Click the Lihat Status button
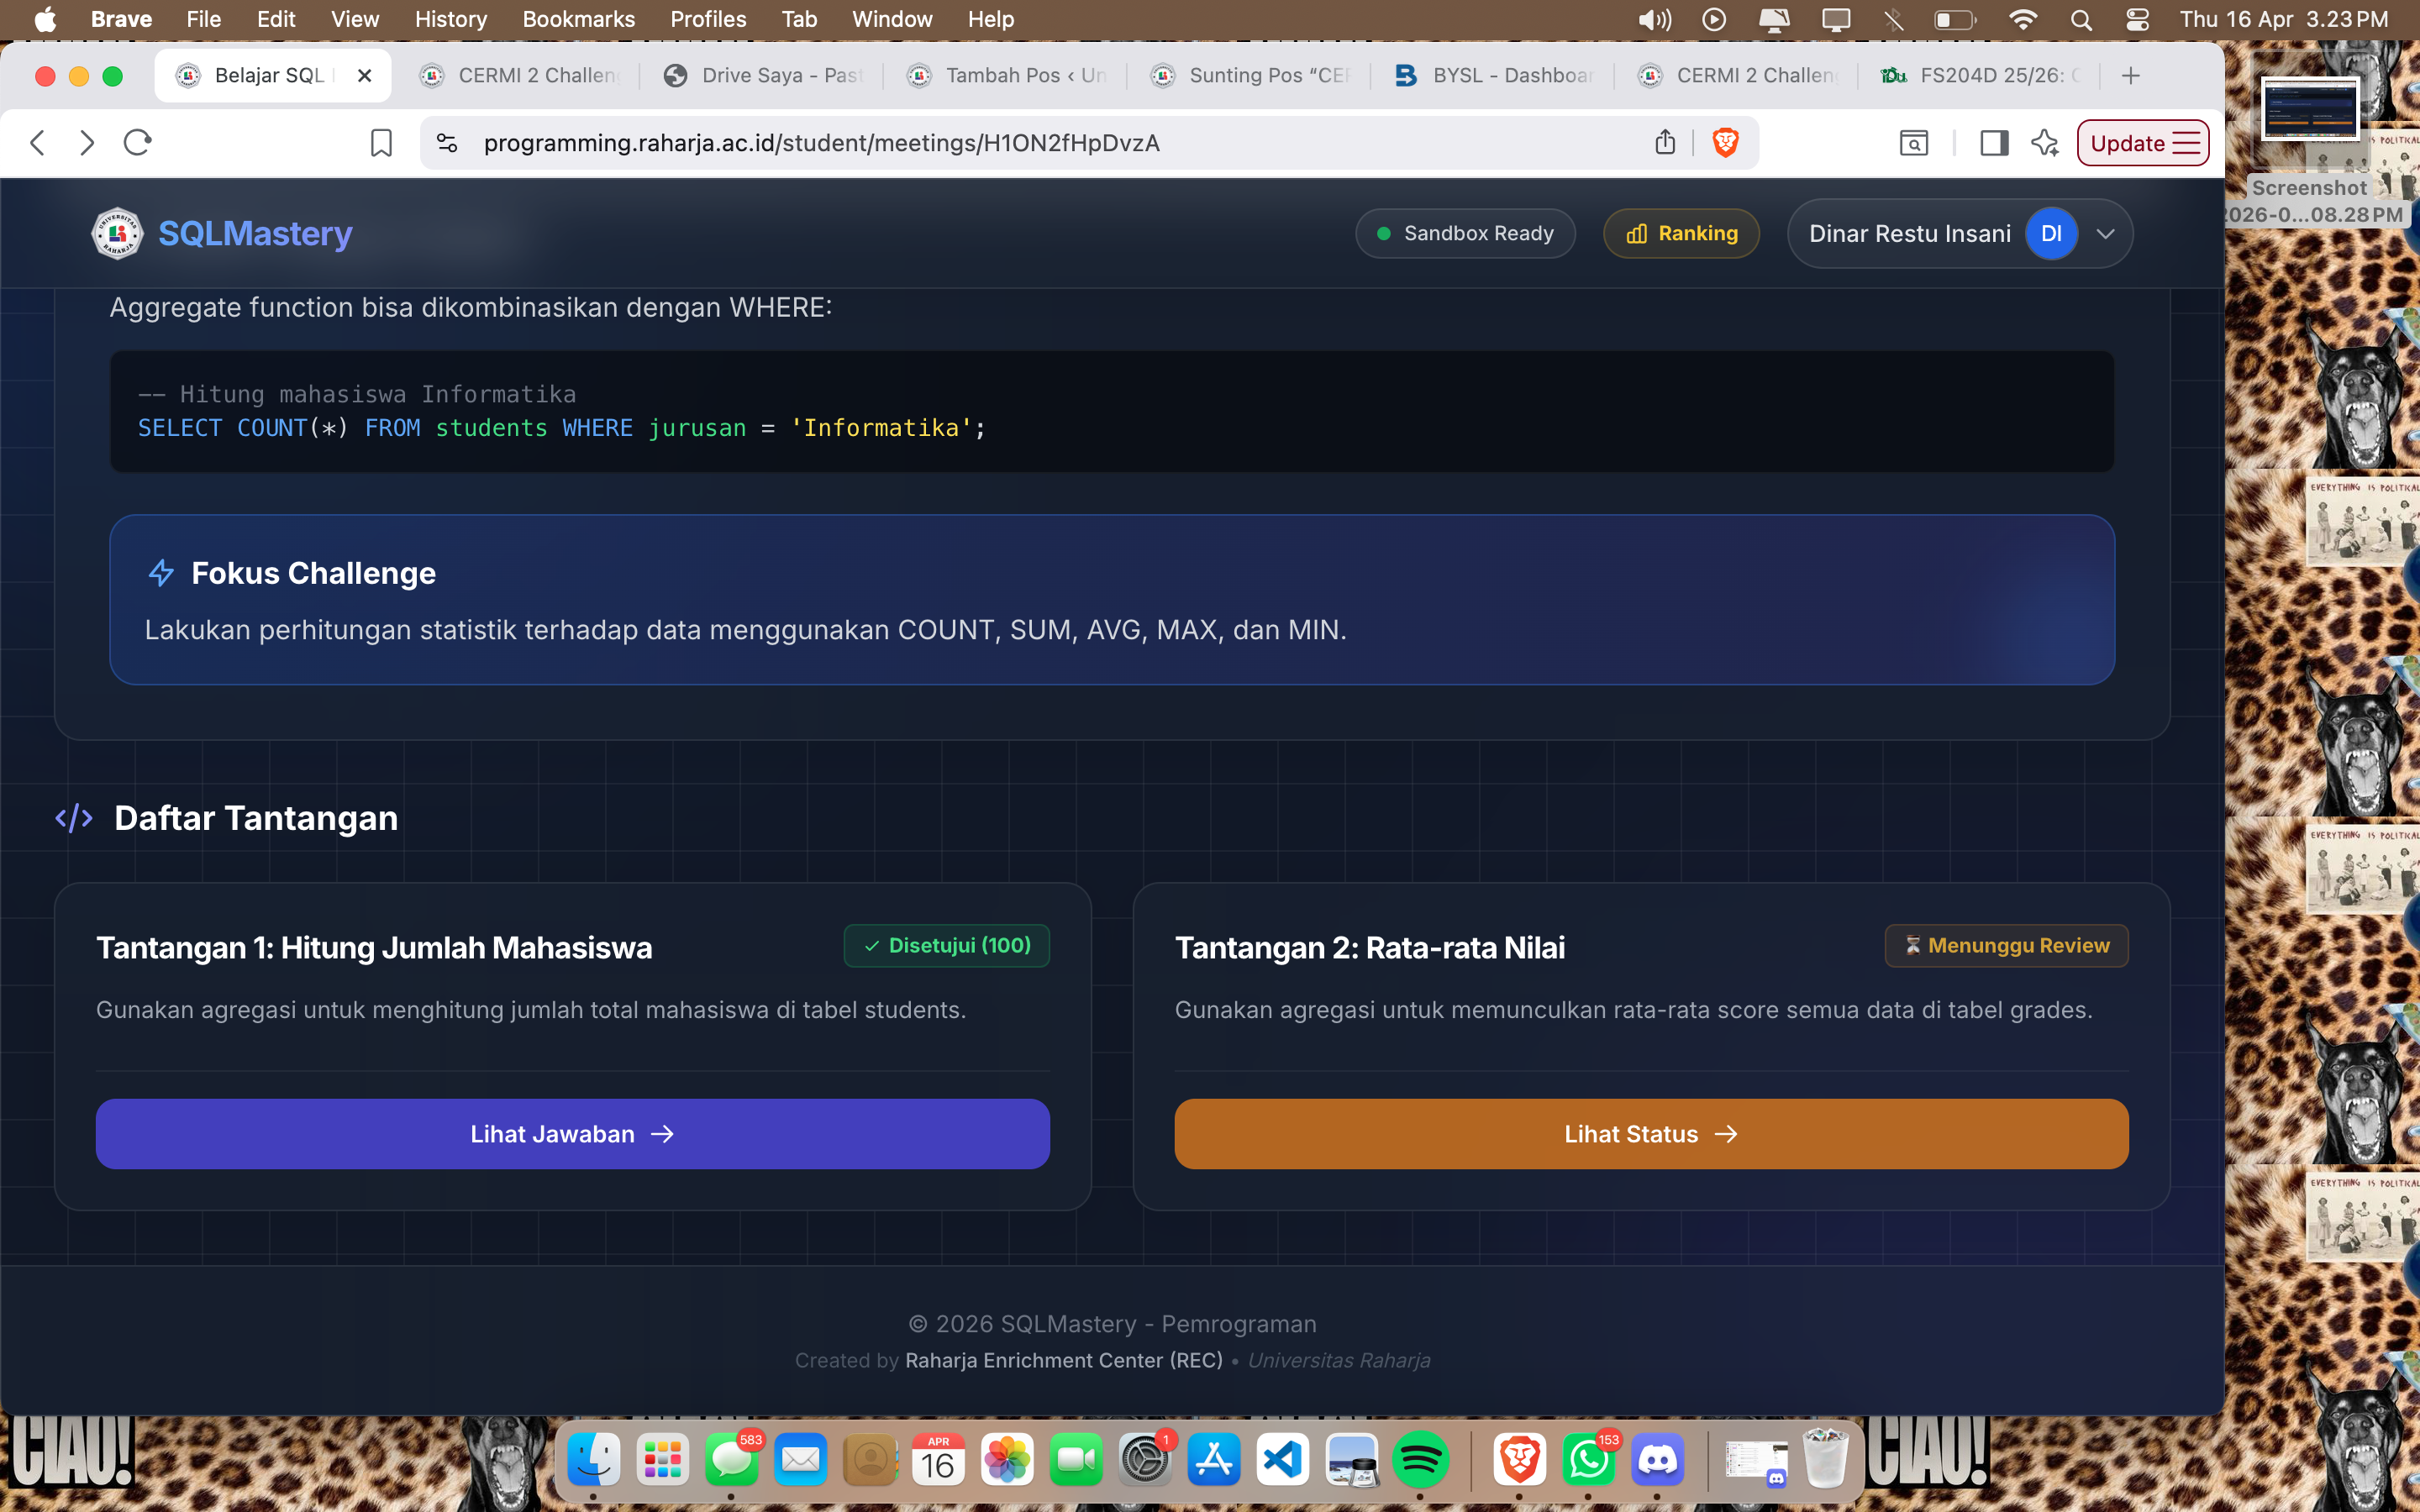The image size is (2420, 1512). tap(1651, 1134)
